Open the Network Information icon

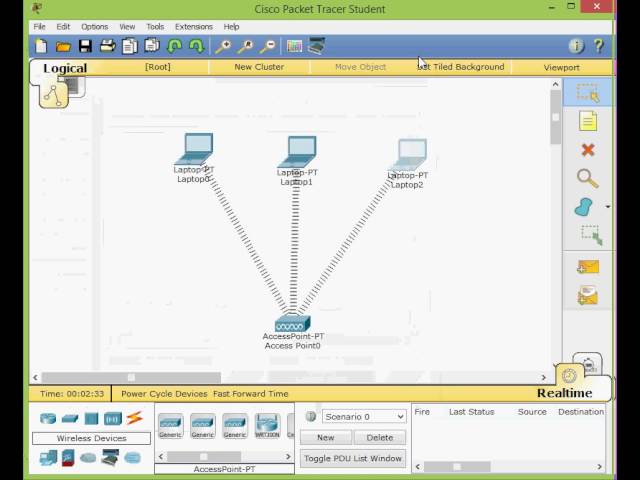click(576, 46)
